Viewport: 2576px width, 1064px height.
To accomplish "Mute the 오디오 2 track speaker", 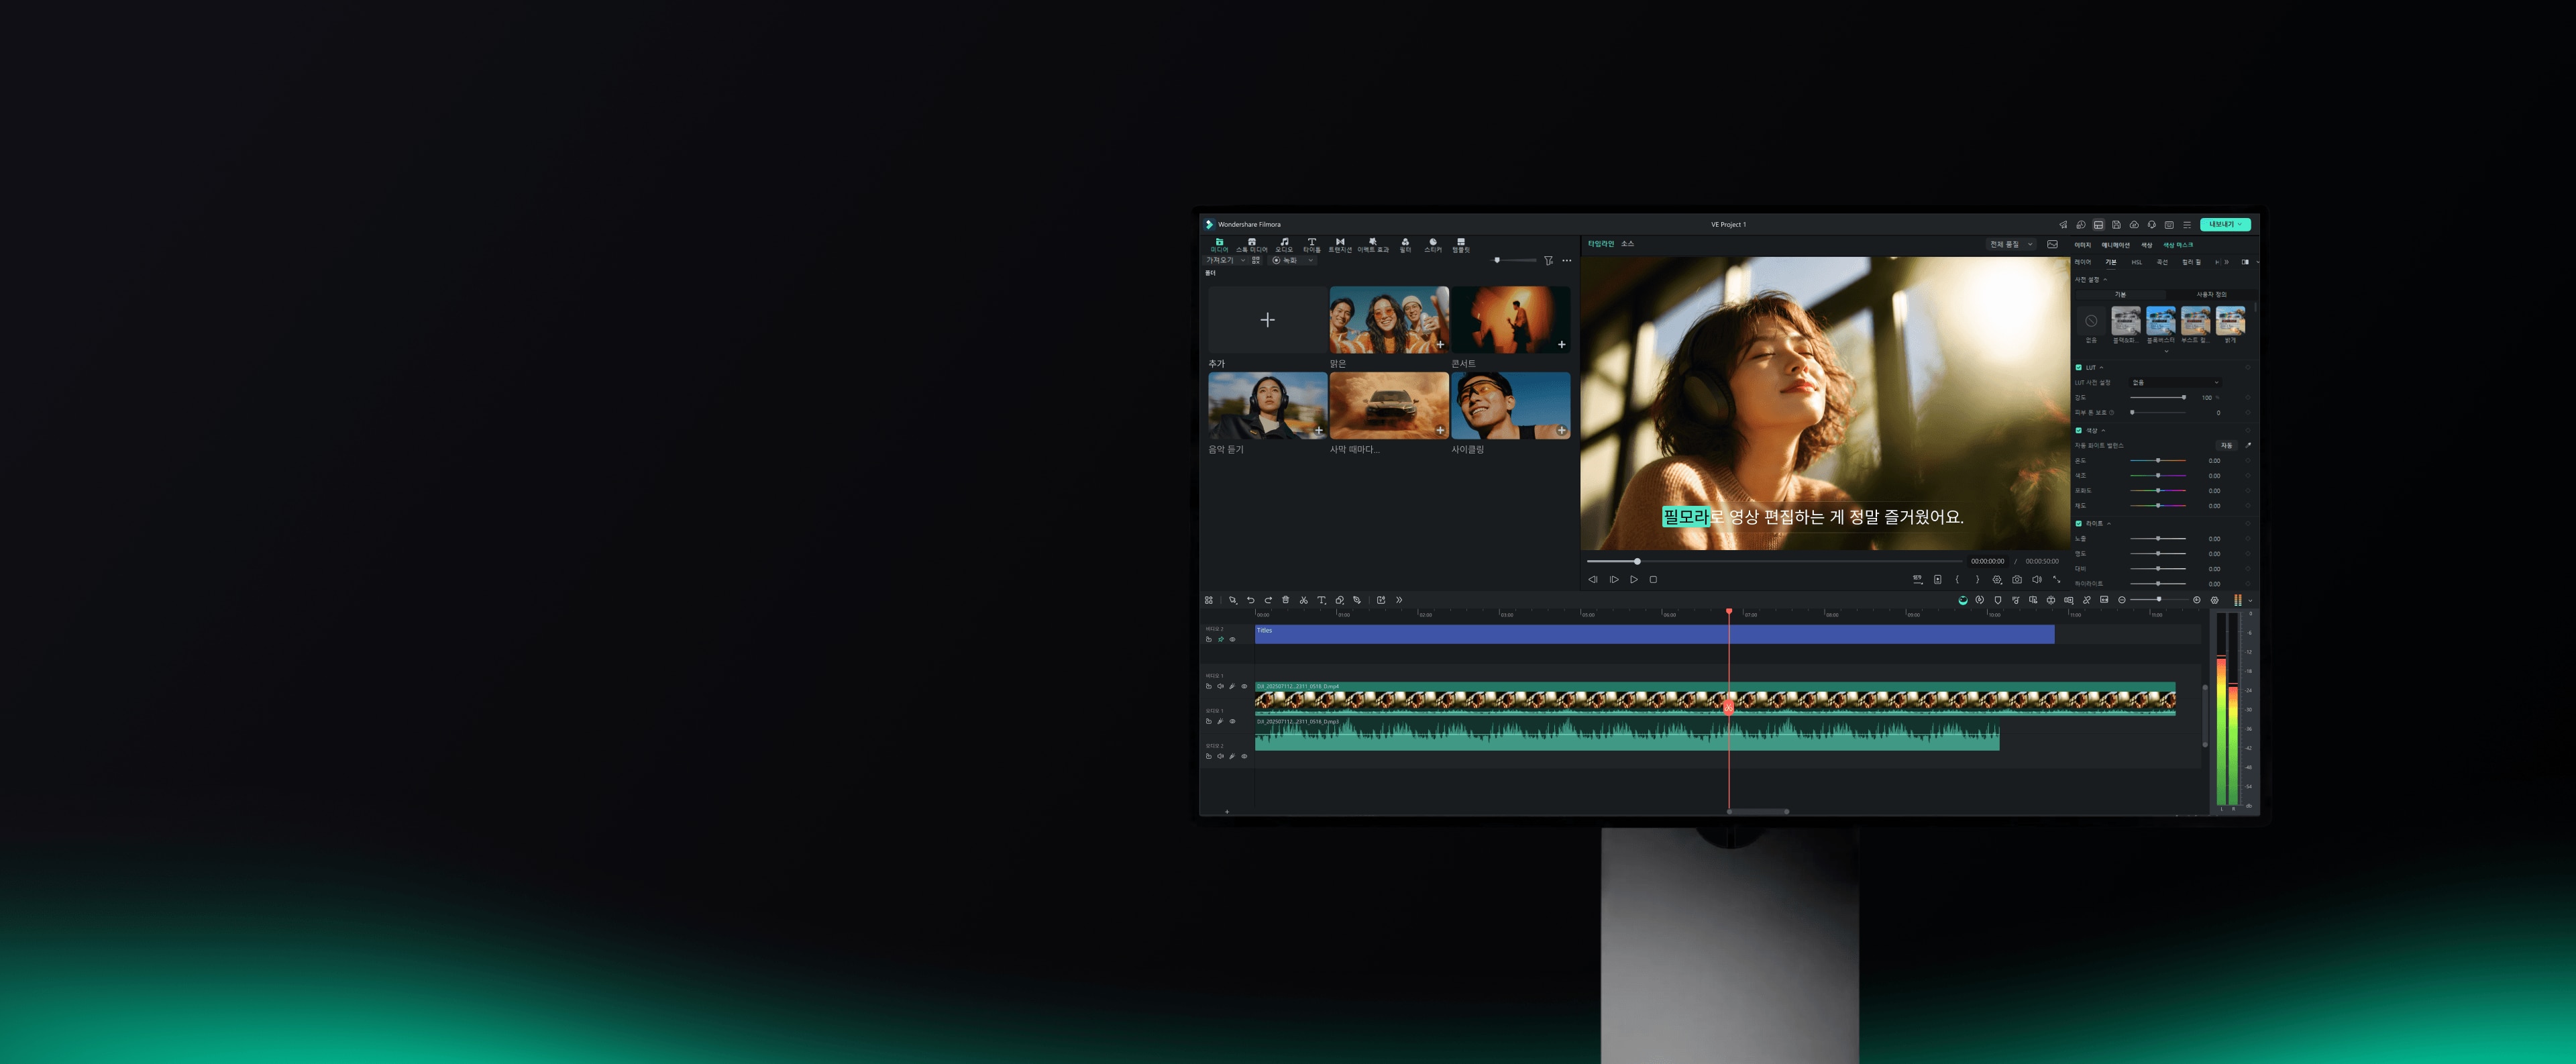I will click(1220, 756).
